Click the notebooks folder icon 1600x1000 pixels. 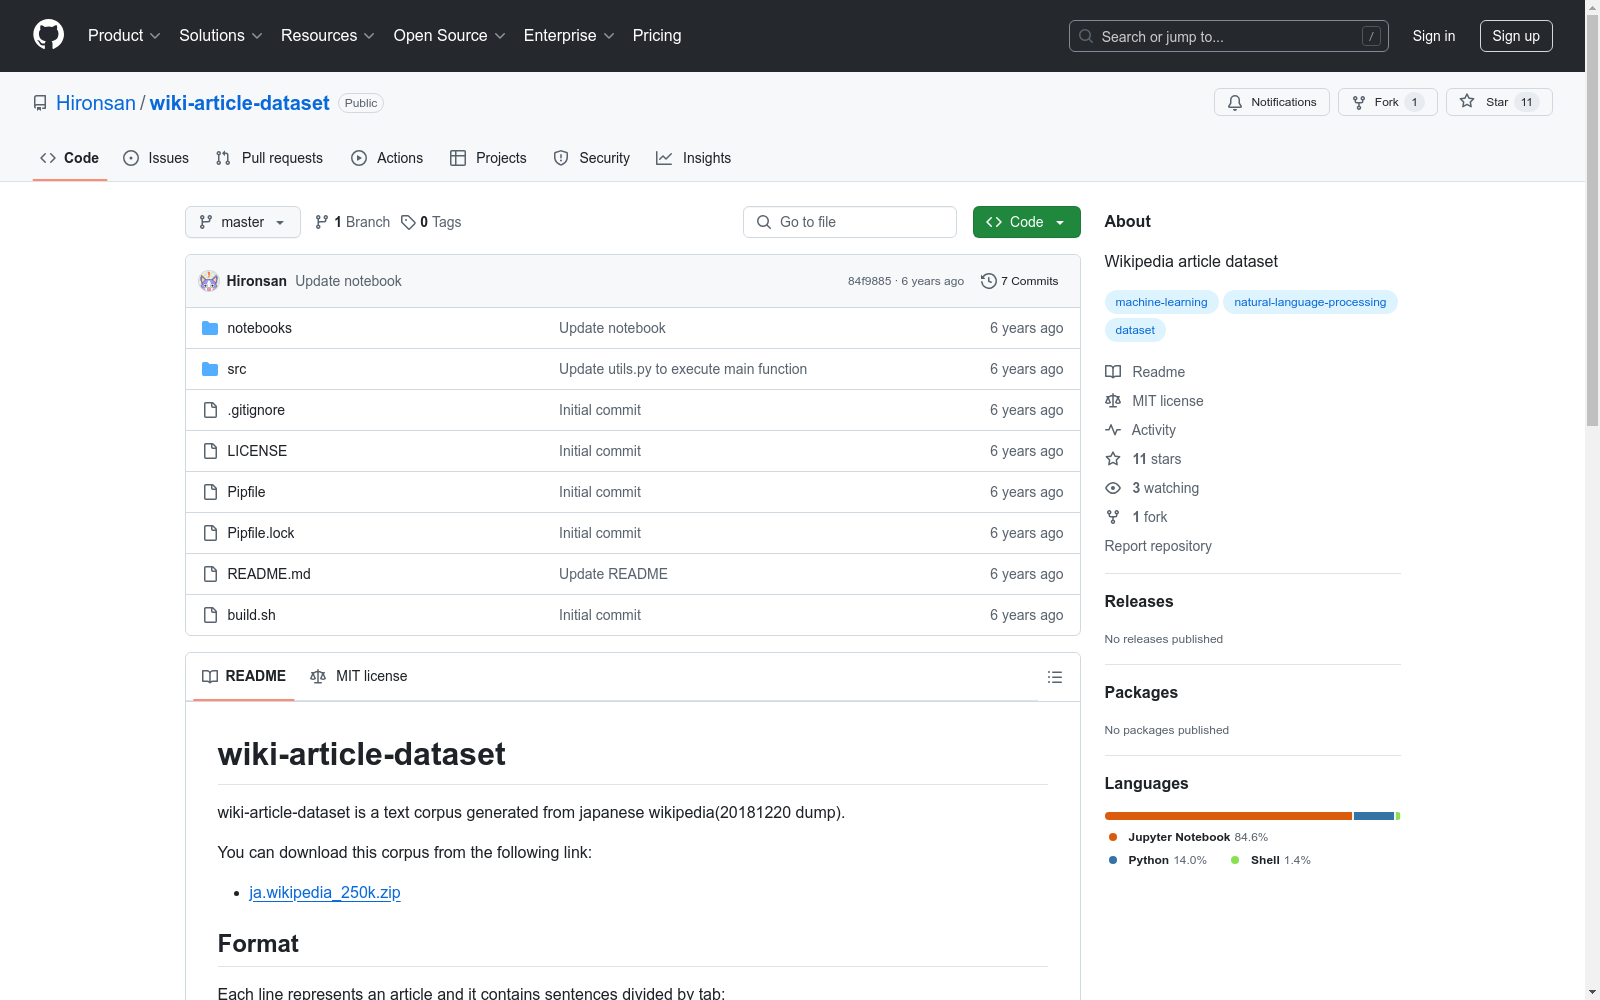tap(210, 328)
